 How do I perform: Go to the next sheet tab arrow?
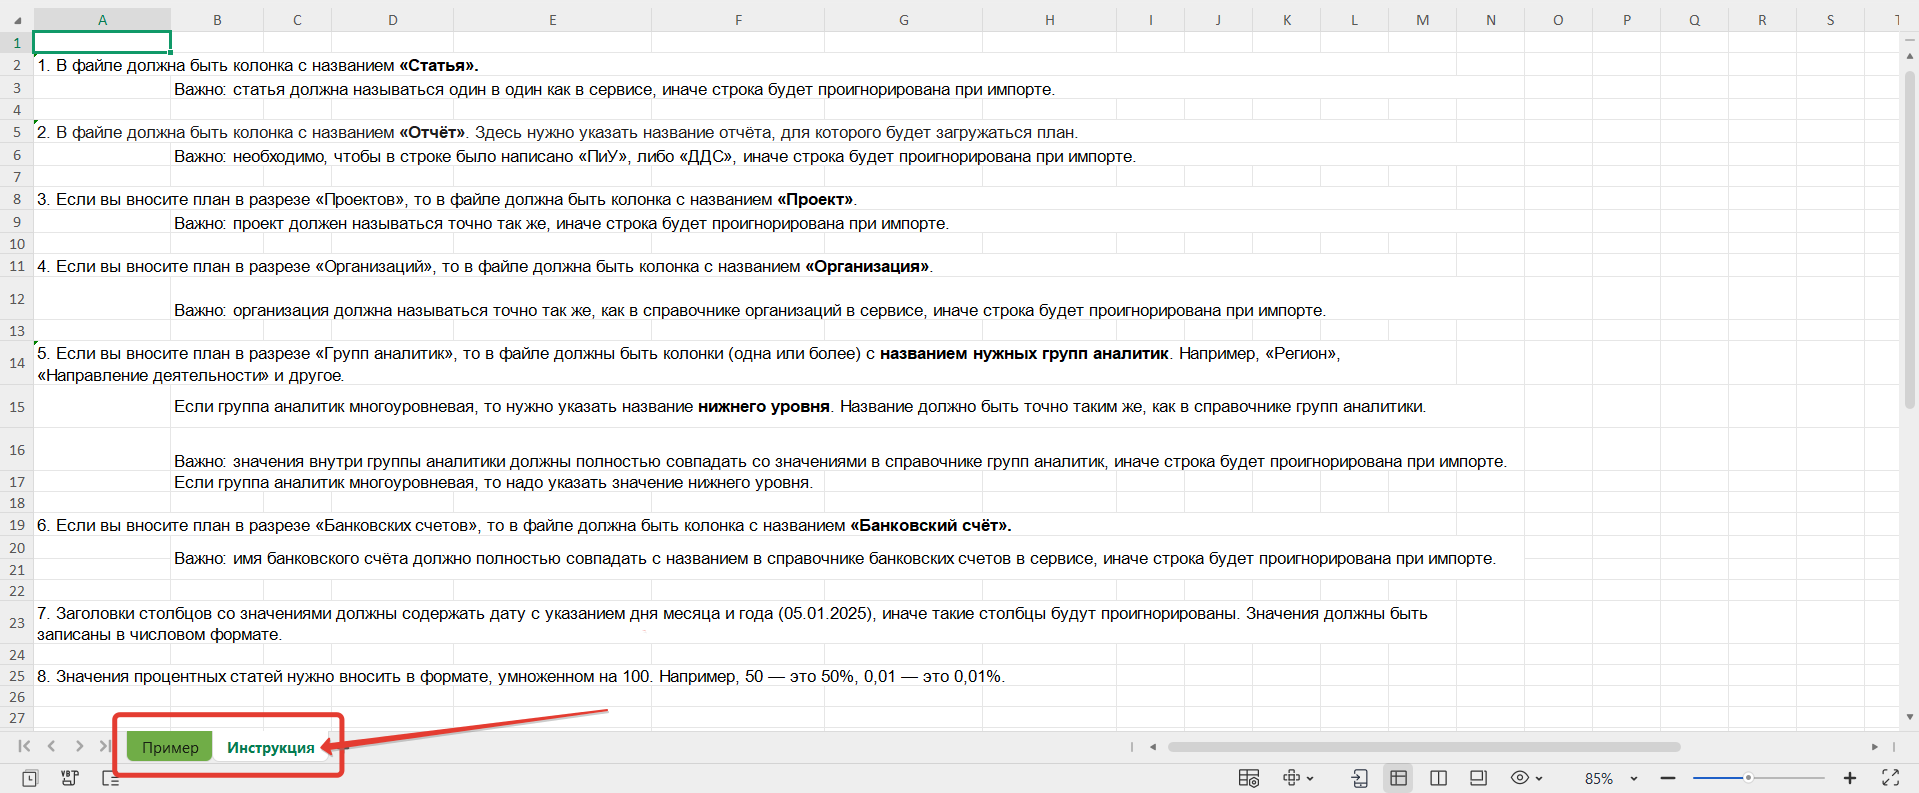pos(79,746)
